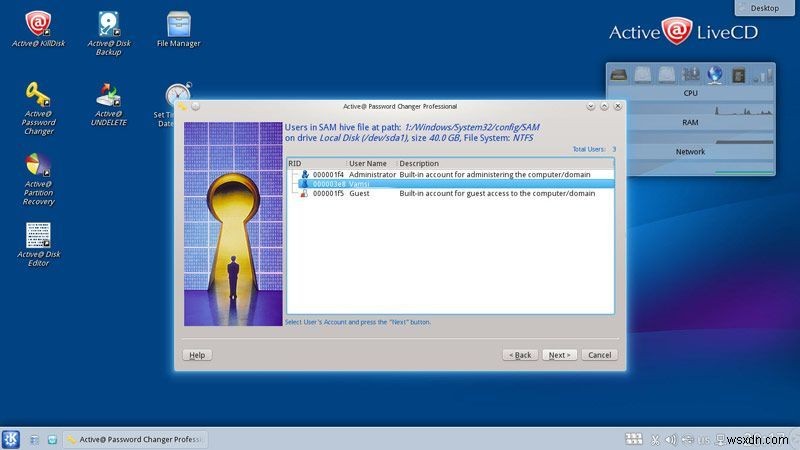This screenshot has height=450, width=800.
Task: Click the keyboard layout 'us' indicator
Action: coord(704,439)
